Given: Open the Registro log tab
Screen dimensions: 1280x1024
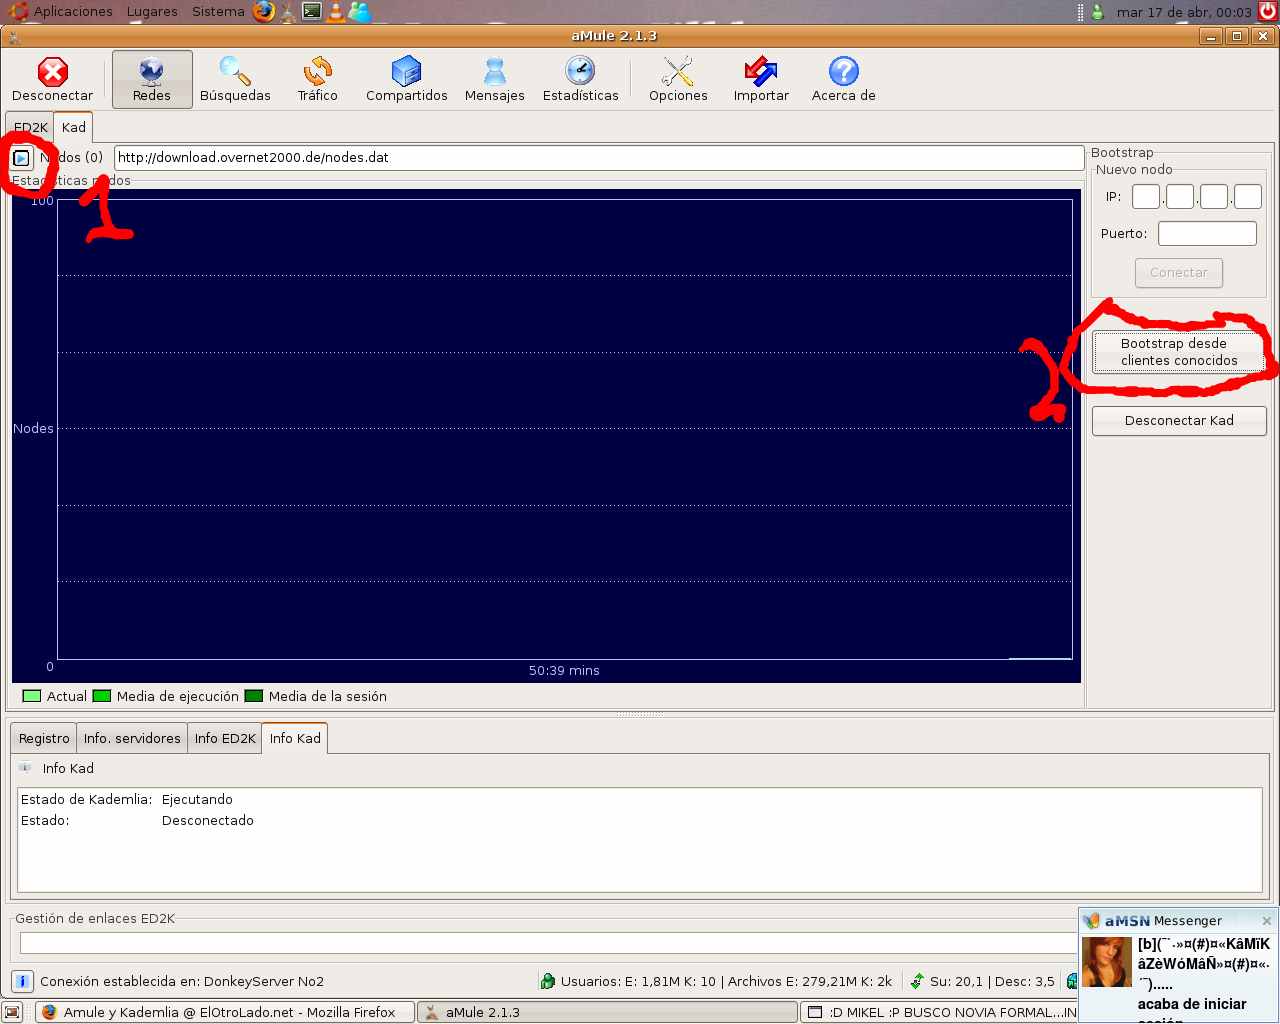Looking at the screenshot, I should point(44,739).
